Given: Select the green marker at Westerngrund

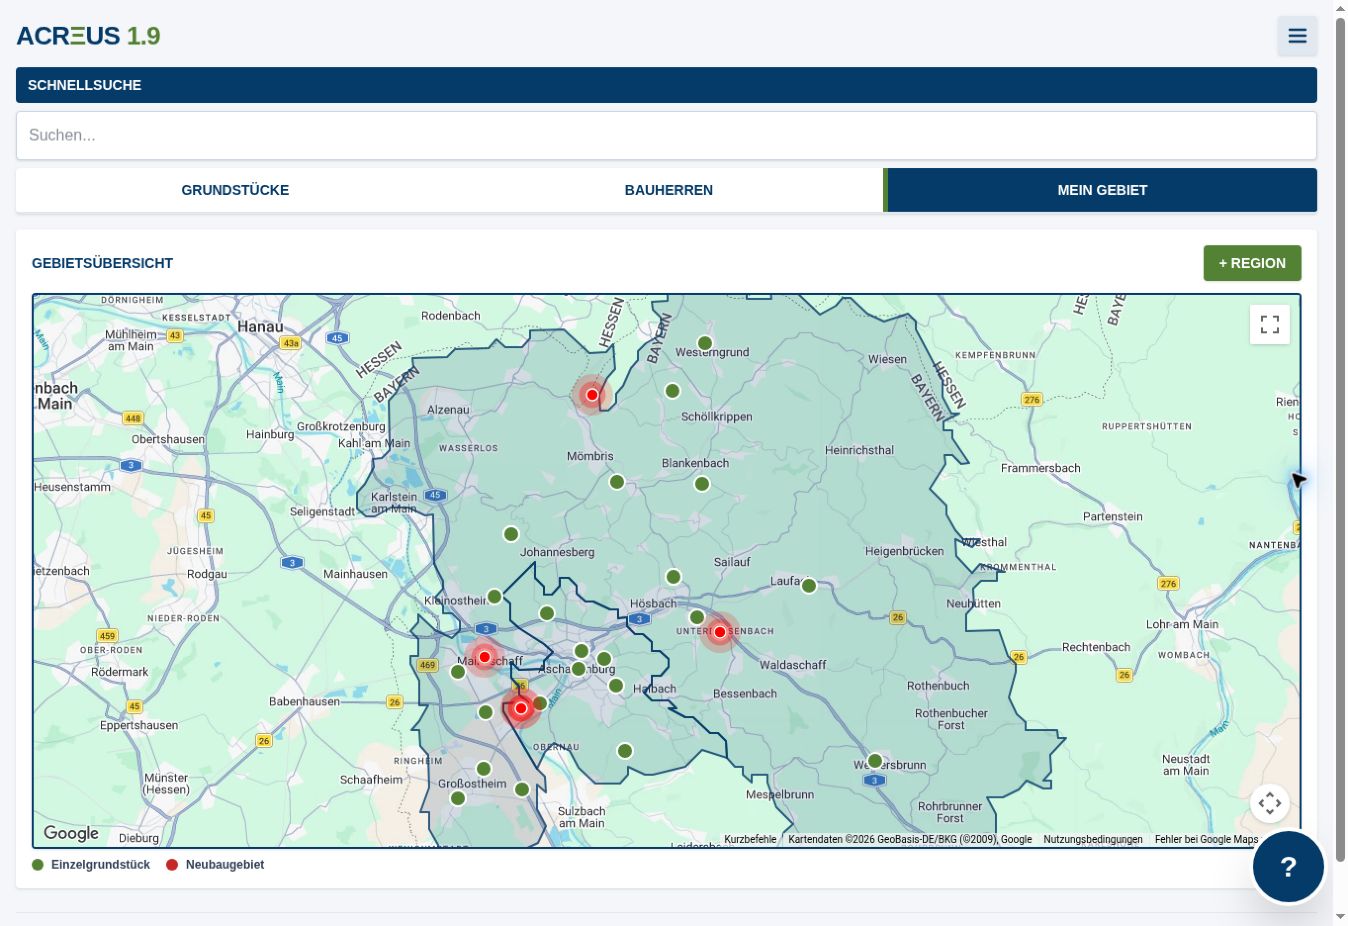Looking at the screenshot, I should pyautogui.click(x=705, y=343).
